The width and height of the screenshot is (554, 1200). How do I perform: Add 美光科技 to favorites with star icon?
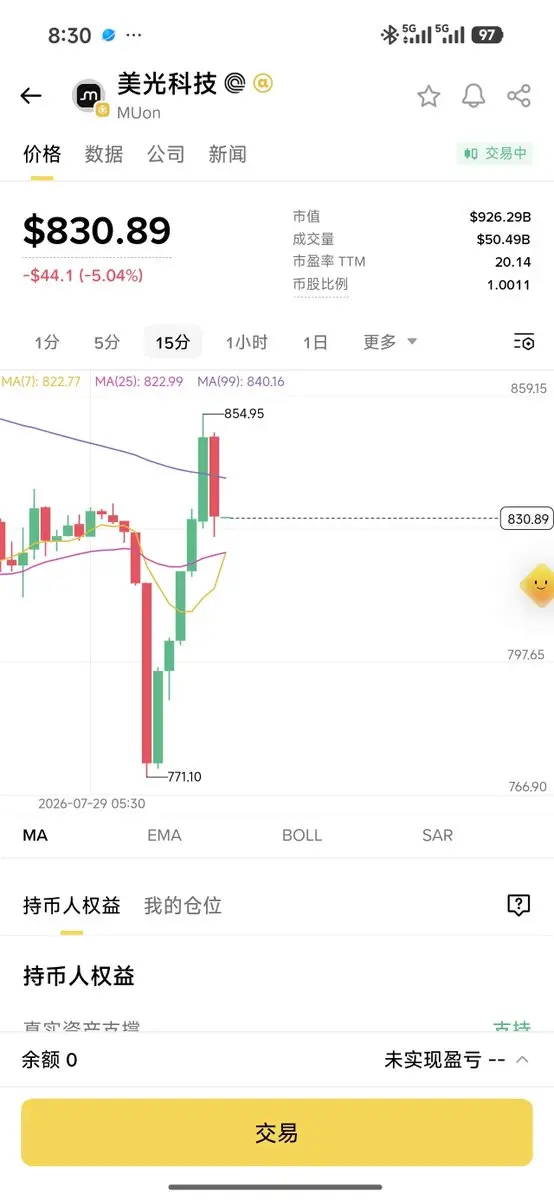pos(428,96)
